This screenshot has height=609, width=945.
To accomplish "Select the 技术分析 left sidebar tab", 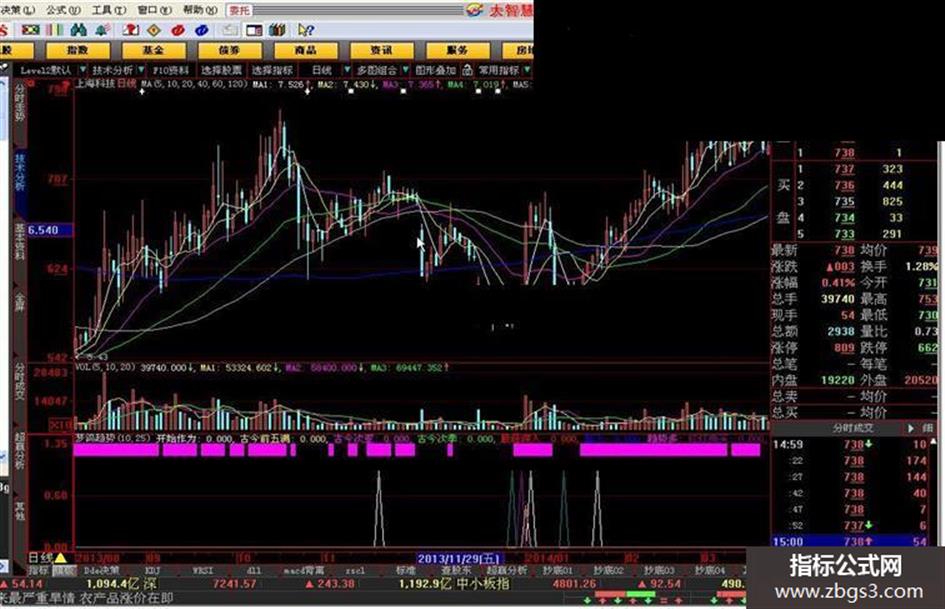I will (x=20, y=173).
